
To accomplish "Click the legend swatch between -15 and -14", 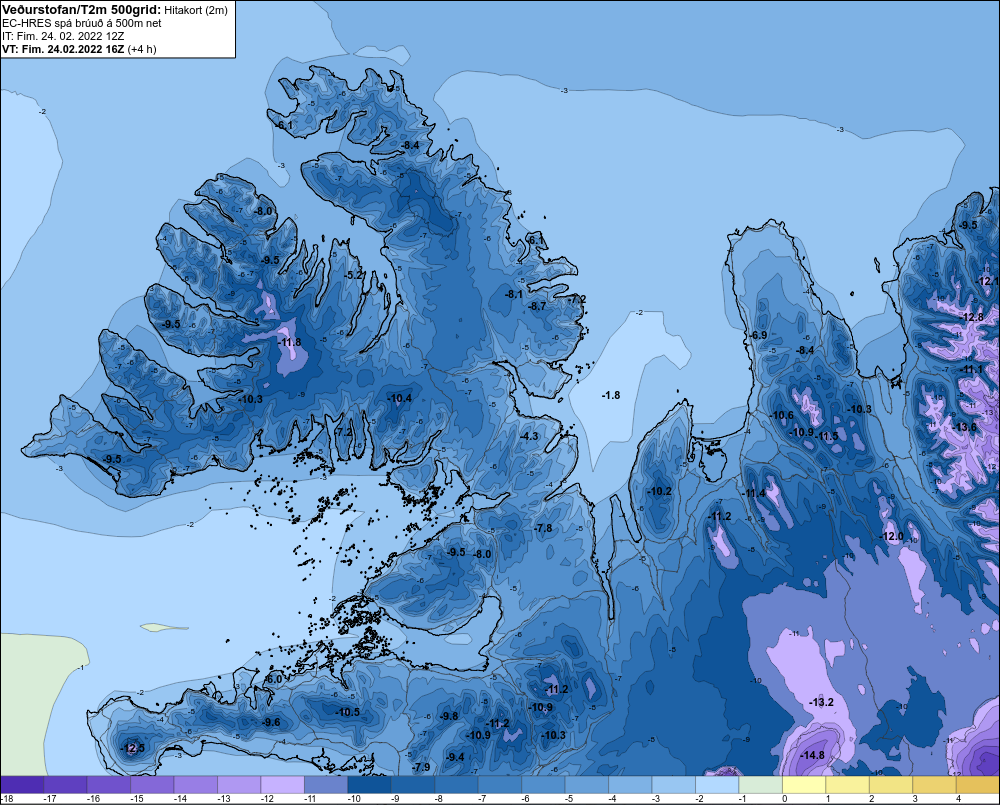I will pos(152,784).
